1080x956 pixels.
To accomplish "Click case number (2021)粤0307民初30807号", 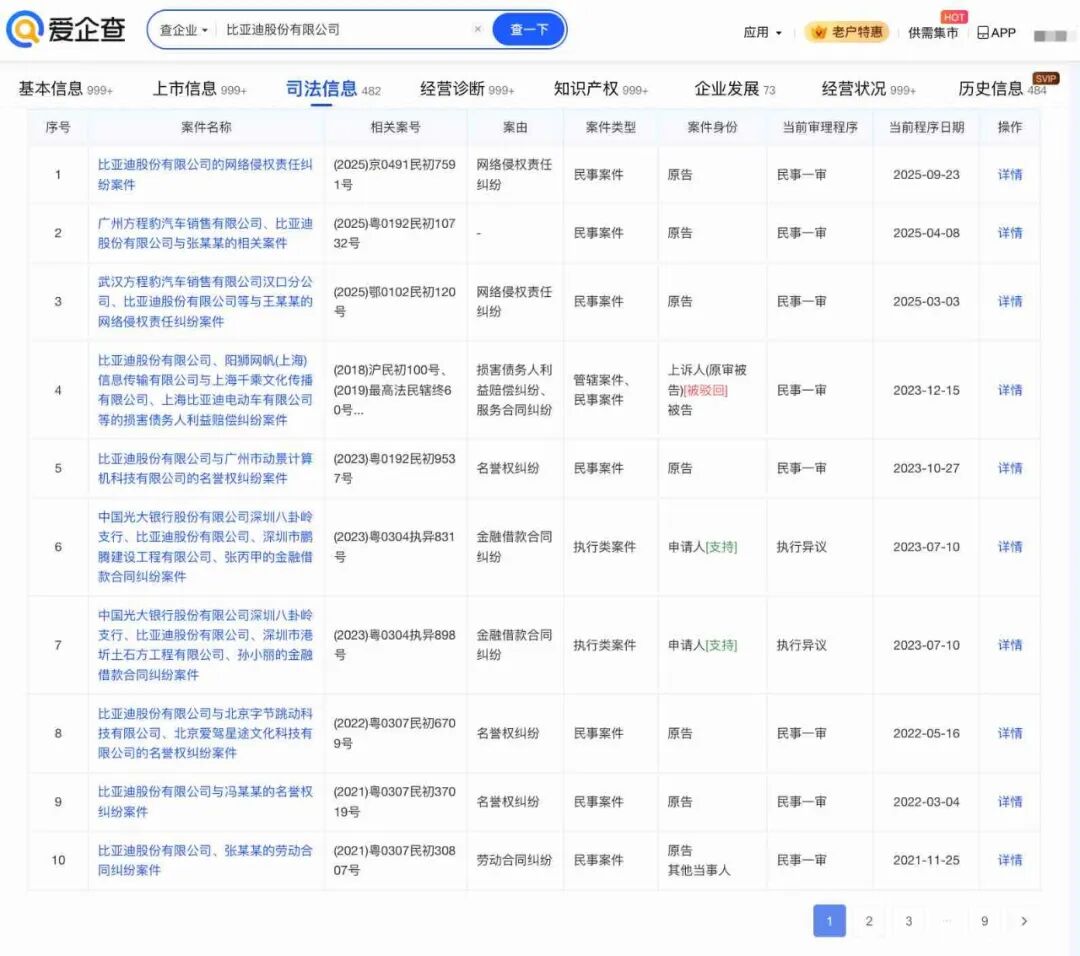I will [395, 860].
